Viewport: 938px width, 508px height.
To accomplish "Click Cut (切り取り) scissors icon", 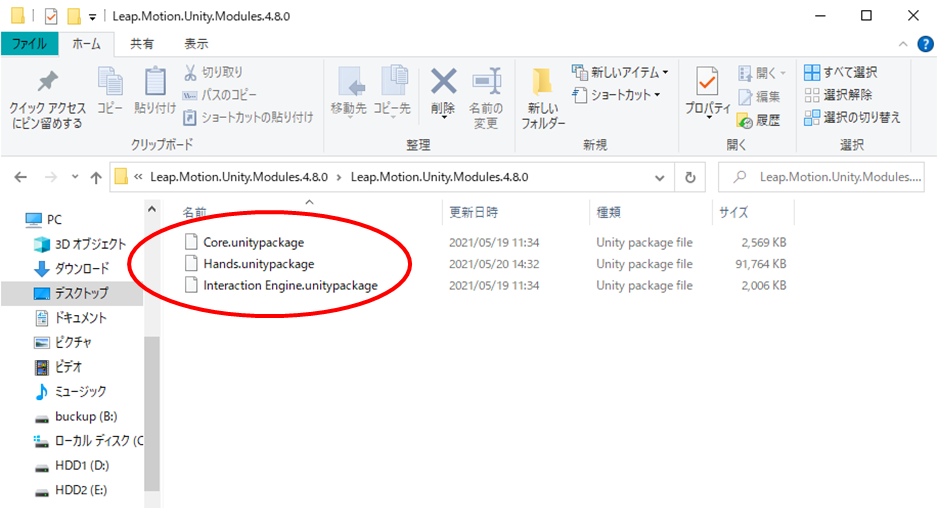I will [190, 72].
